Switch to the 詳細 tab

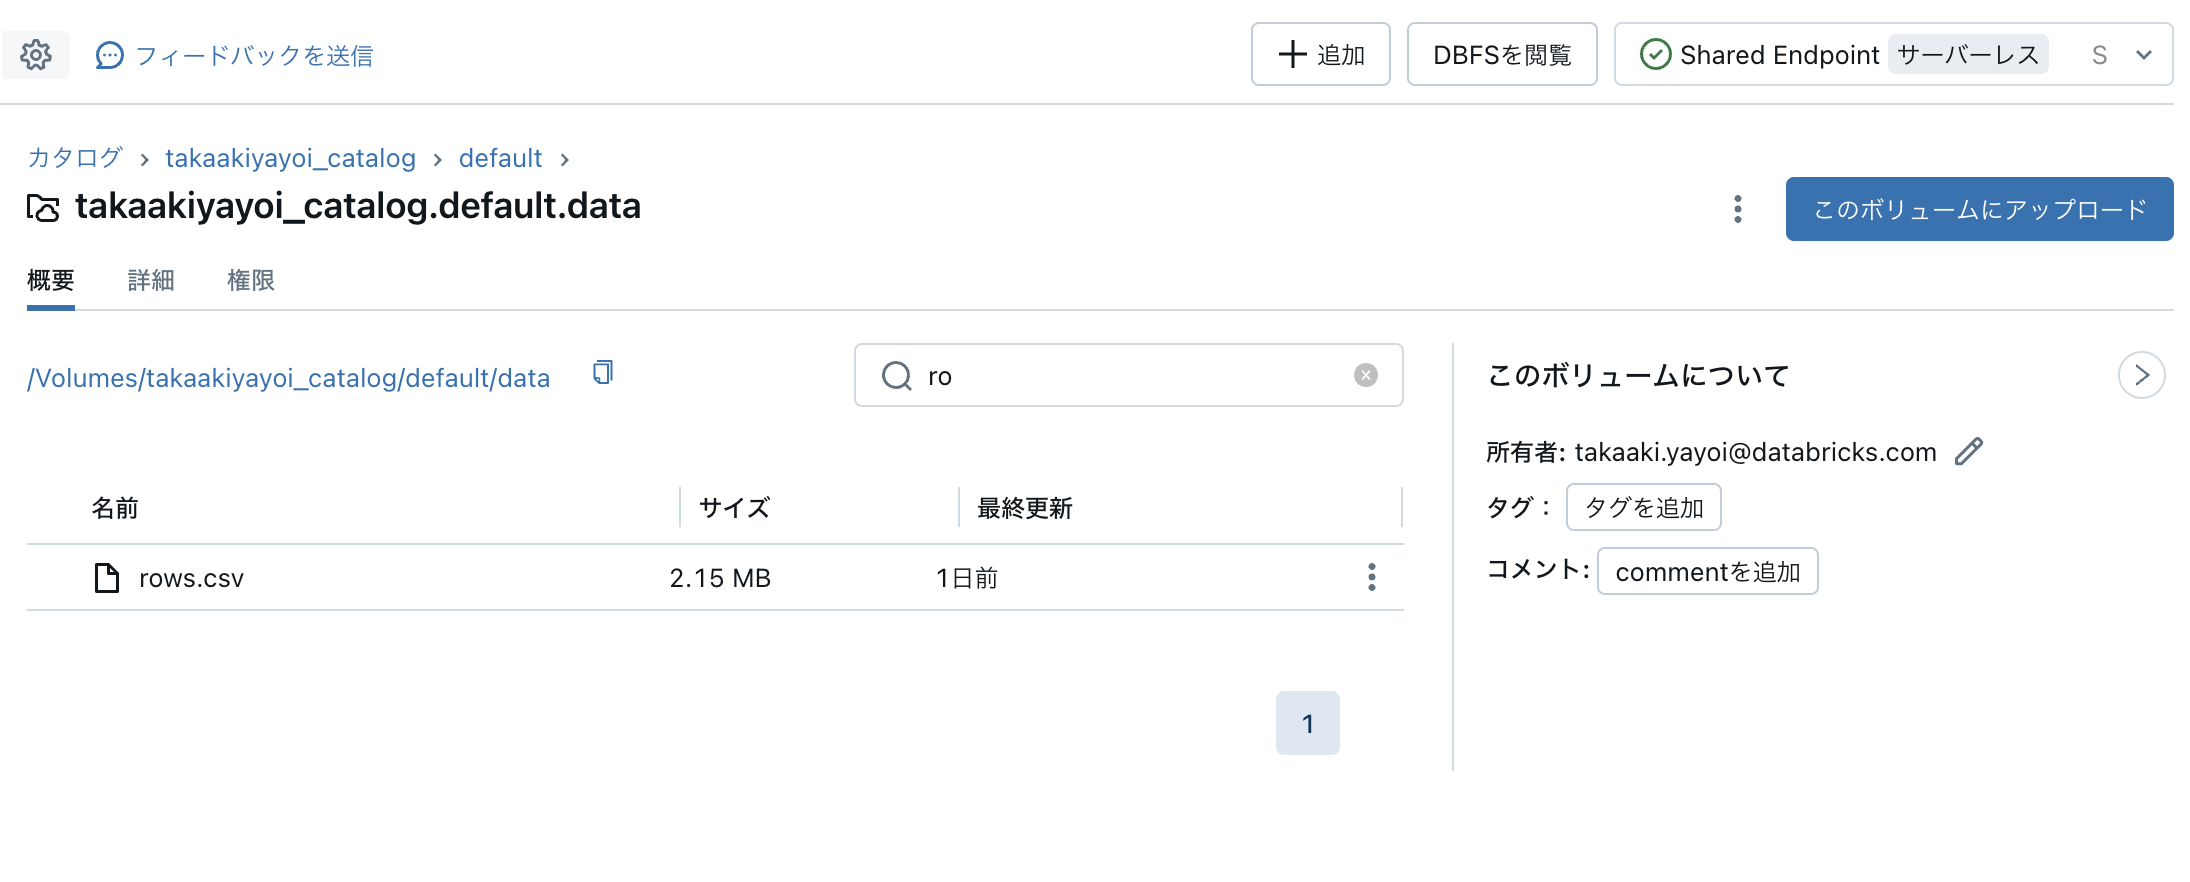[151, 281]
